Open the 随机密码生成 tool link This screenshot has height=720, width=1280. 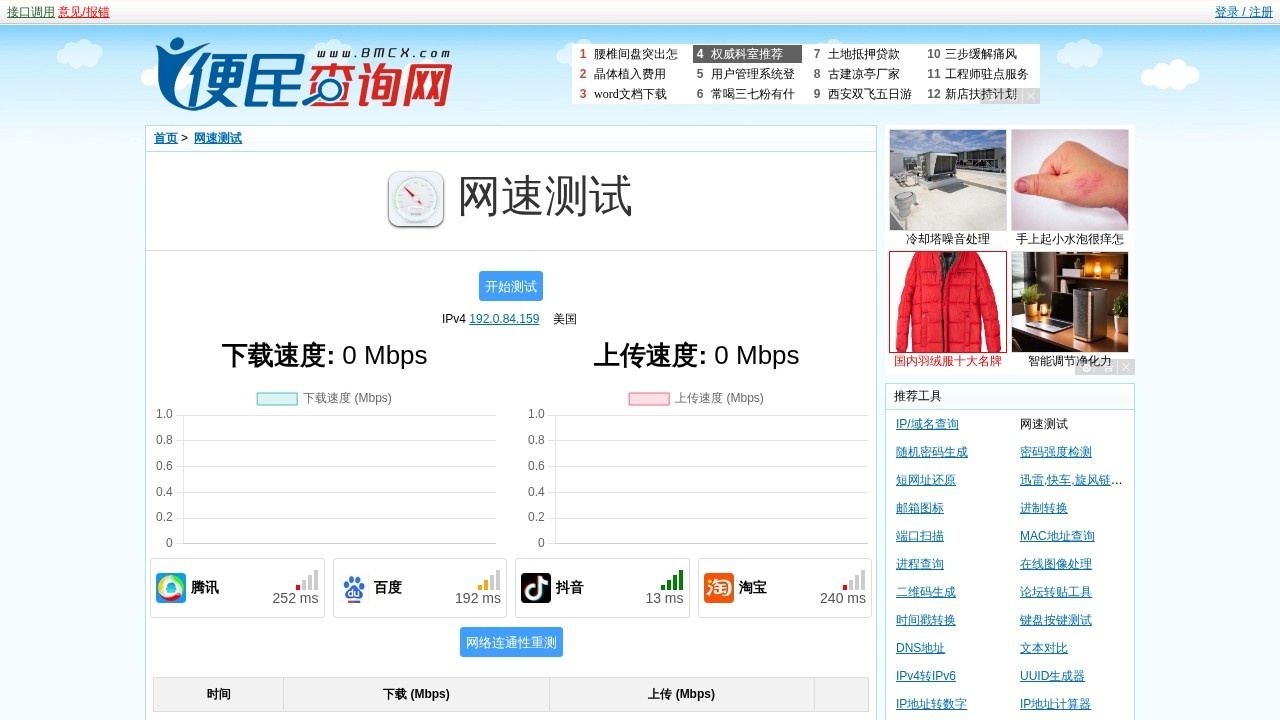[932, 452]
